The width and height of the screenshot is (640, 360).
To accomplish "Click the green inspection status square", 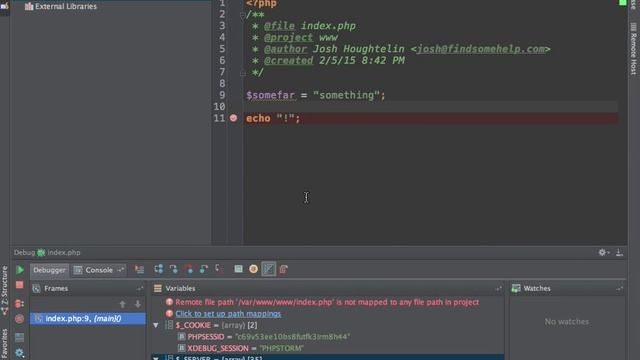I will click(x=623, y=2).
